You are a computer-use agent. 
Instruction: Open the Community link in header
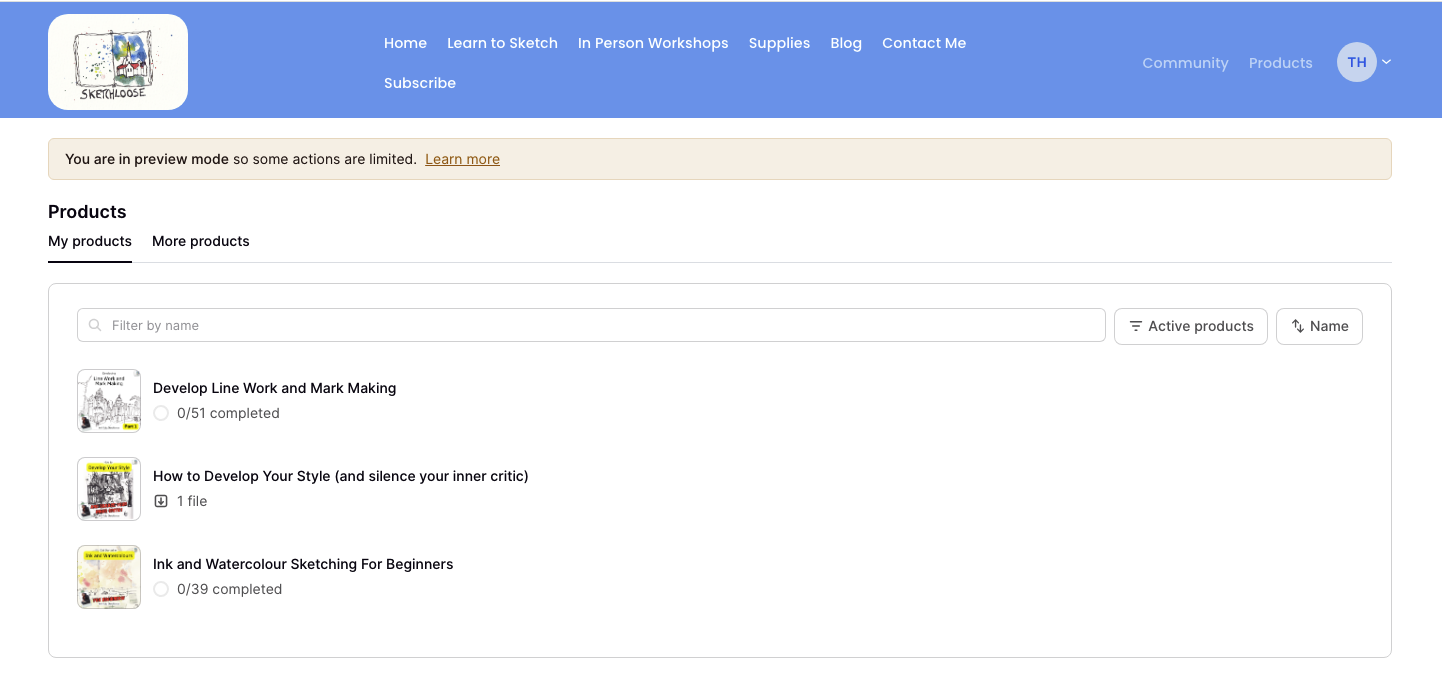1185,63
